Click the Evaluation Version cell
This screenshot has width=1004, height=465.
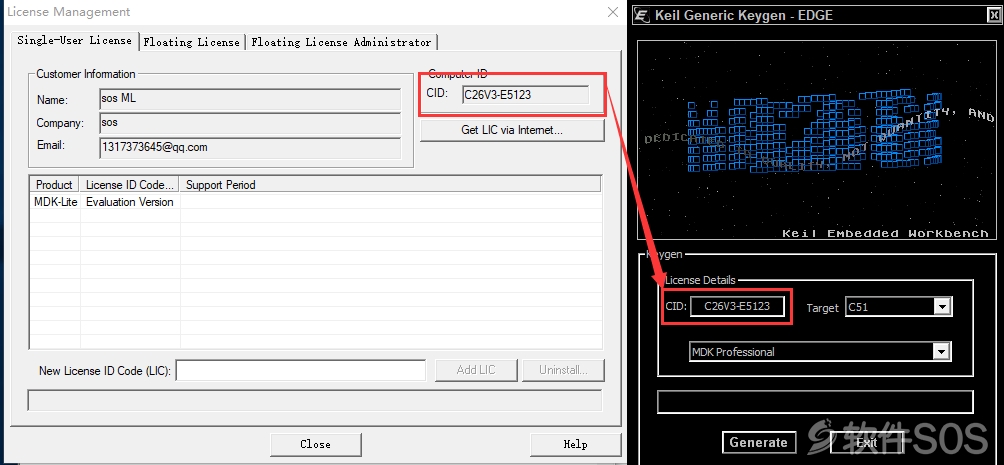click(130, 202)
